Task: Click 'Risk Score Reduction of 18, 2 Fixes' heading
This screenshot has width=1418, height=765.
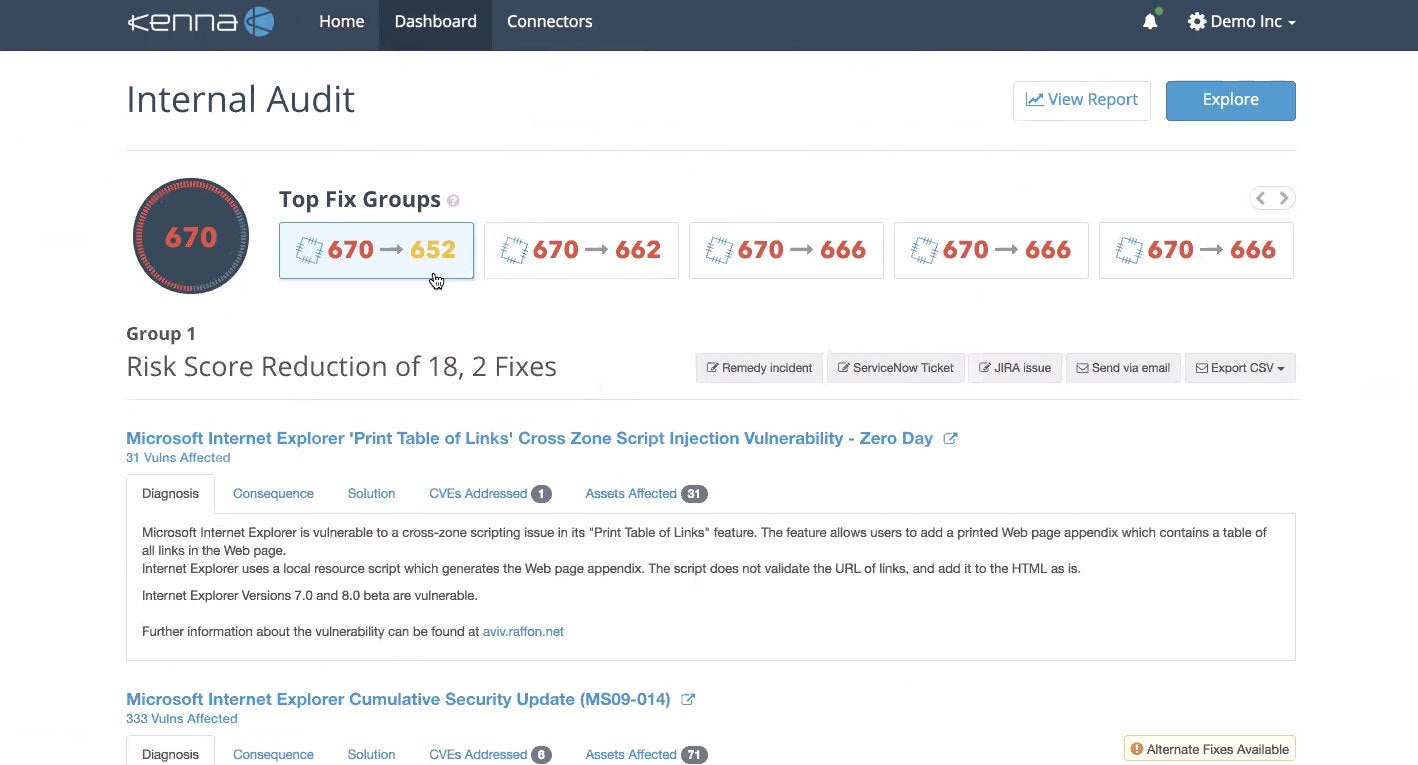Action: click(x=341, y=367)
